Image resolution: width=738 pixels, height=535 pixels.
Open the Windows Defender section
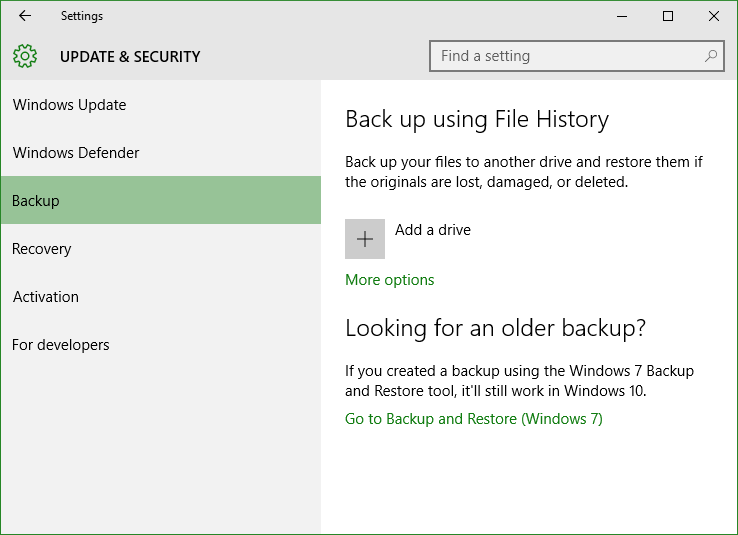[x=161, y=152]
